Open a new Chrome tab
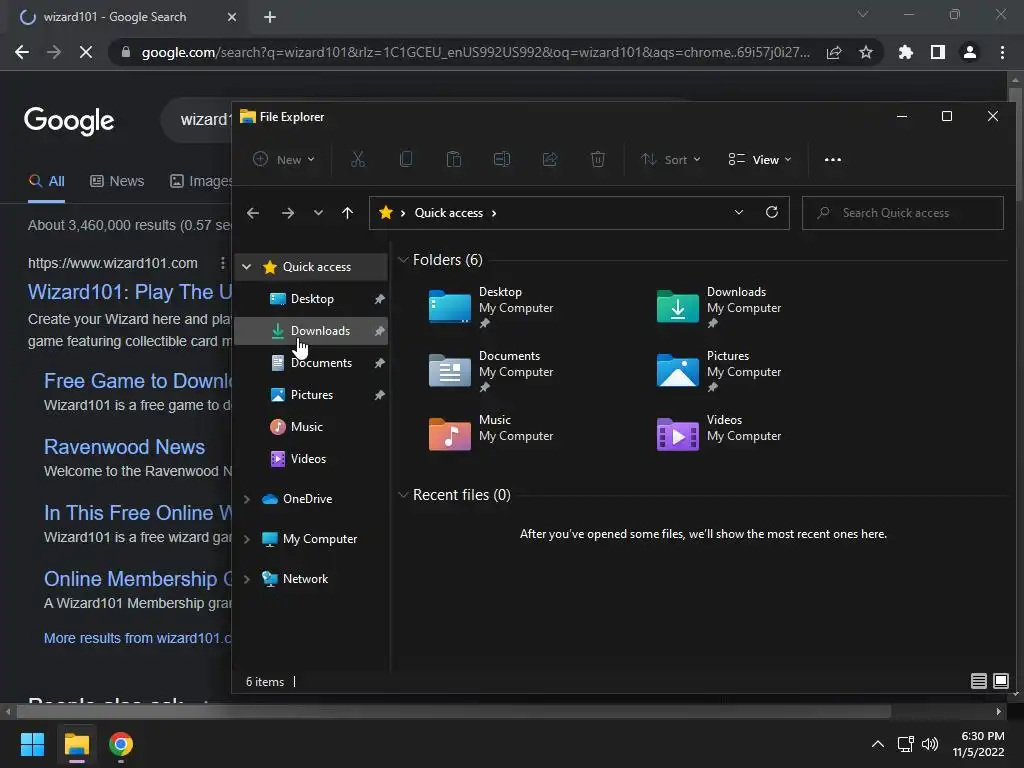Screen dimensions: 1024x768 coord(270,17)
